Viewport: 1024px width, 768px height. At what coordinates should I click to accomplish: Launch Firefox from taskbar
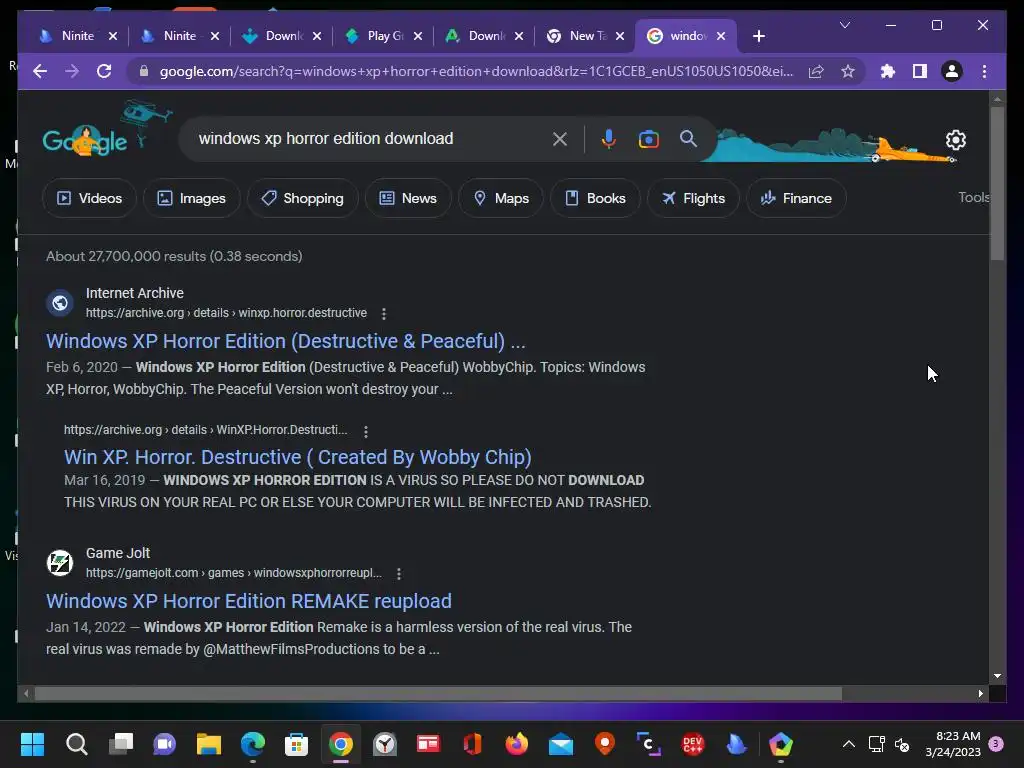(x=517, y=744)
